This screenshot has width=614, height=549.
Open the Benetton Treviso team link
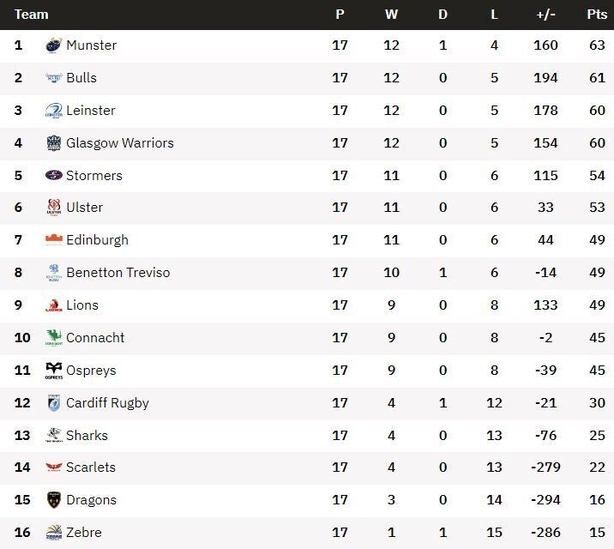pos(118,272)
